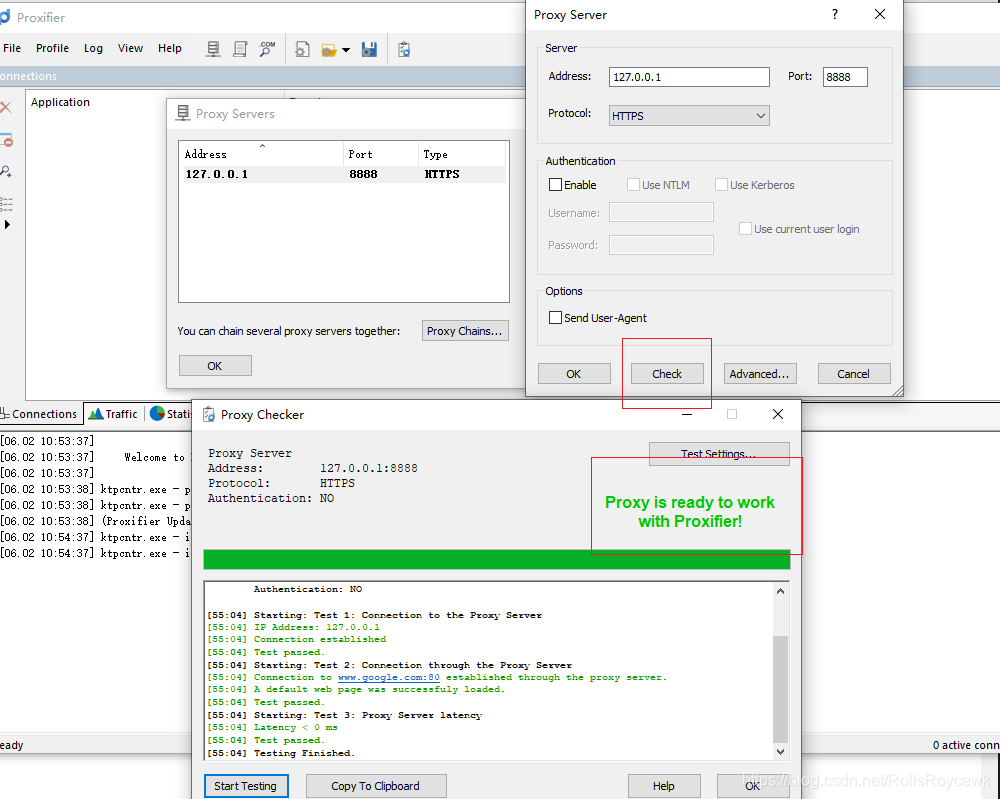
Task: Click the Address field showing 127.0.0.1
Action: tap(689, 77)
